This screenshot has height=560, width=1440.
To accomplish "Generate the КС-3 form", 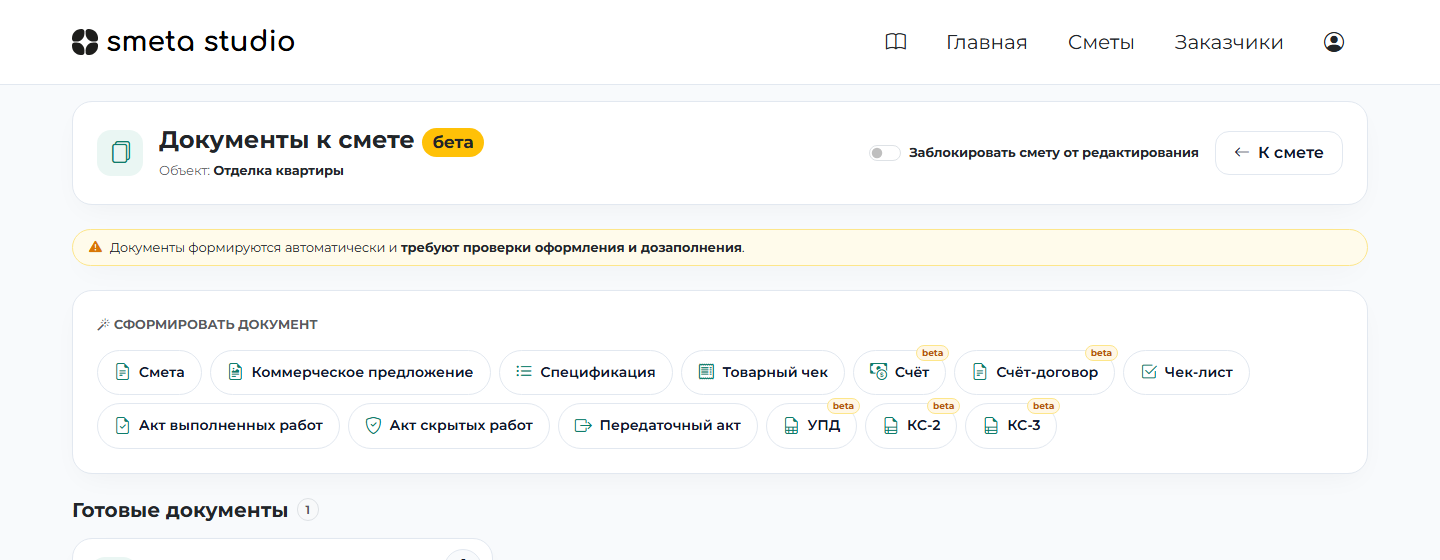I will (x=1011, y=426).
